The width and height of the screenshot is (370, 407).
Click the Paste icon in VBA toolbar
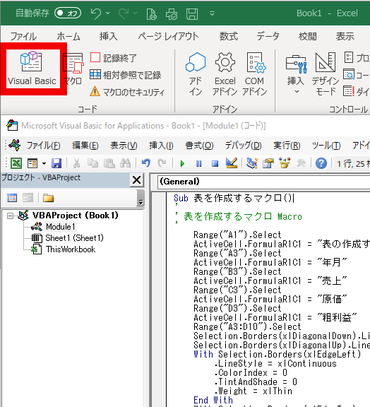pyautogui.click(x=109, y=163)
